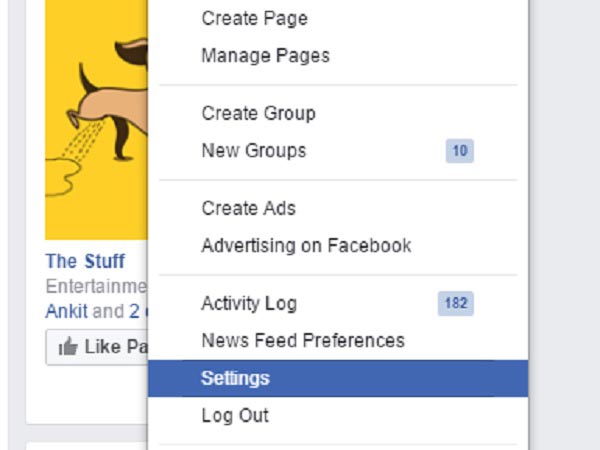Screen dimensions: 600x450
Task: Click the cartoon dog figure in the picture
Action: tap(110, 90)
